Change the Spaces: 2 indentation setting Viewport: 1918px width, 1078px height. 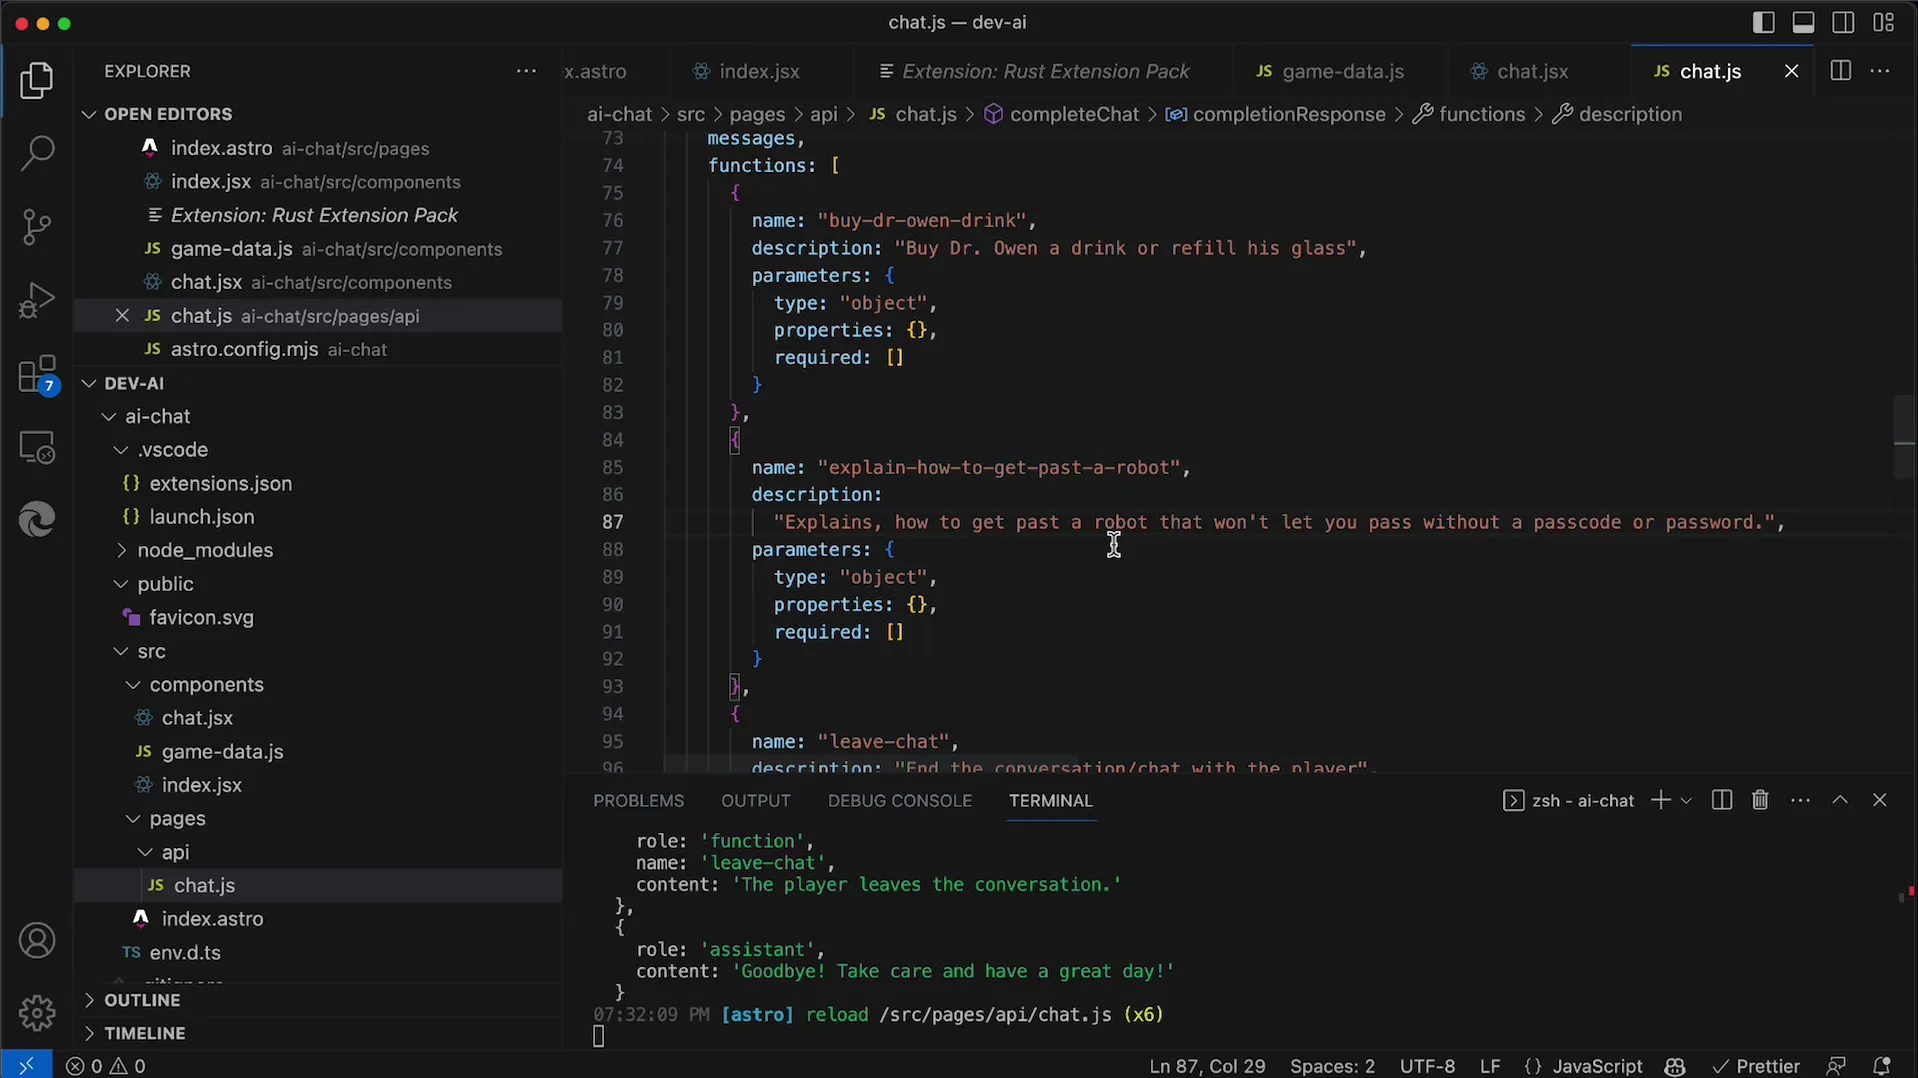(1332, 1066)
